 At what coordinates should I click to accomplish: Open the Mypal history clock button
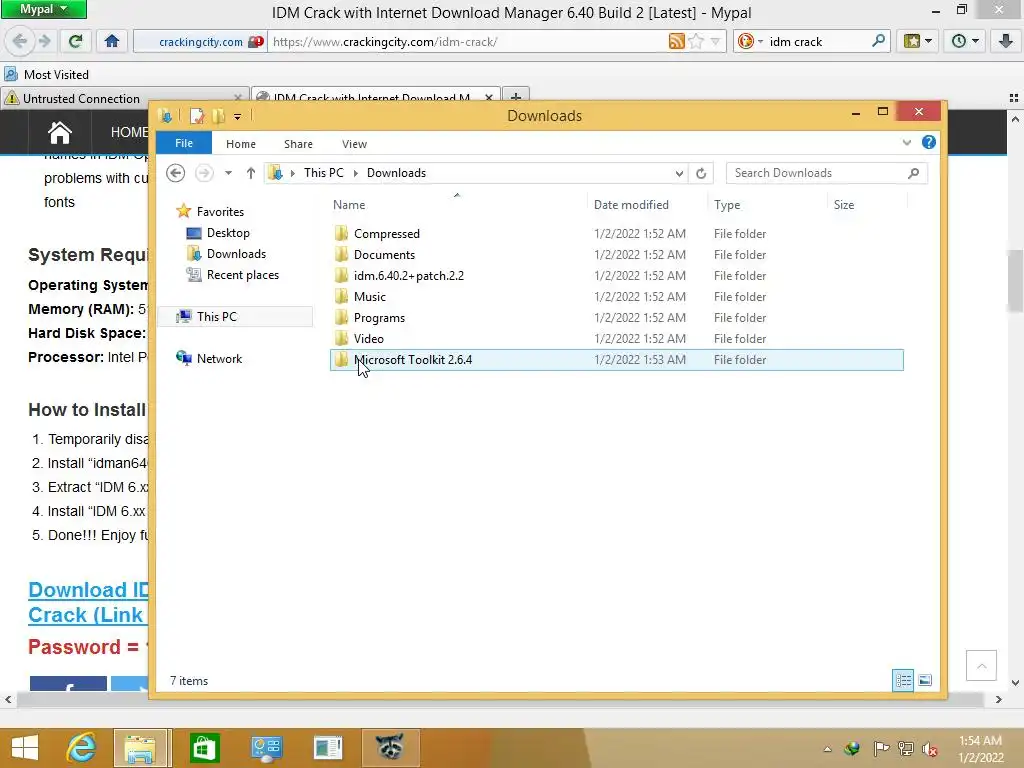[964, 41]
